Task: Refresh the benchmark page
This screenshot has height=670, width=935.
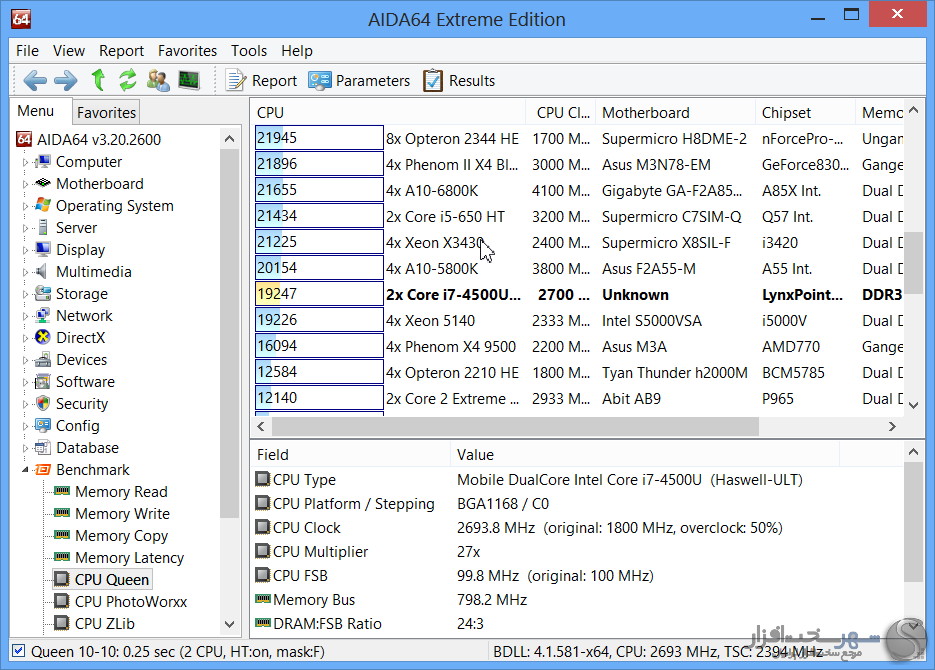Action: (x=127, y=80)
